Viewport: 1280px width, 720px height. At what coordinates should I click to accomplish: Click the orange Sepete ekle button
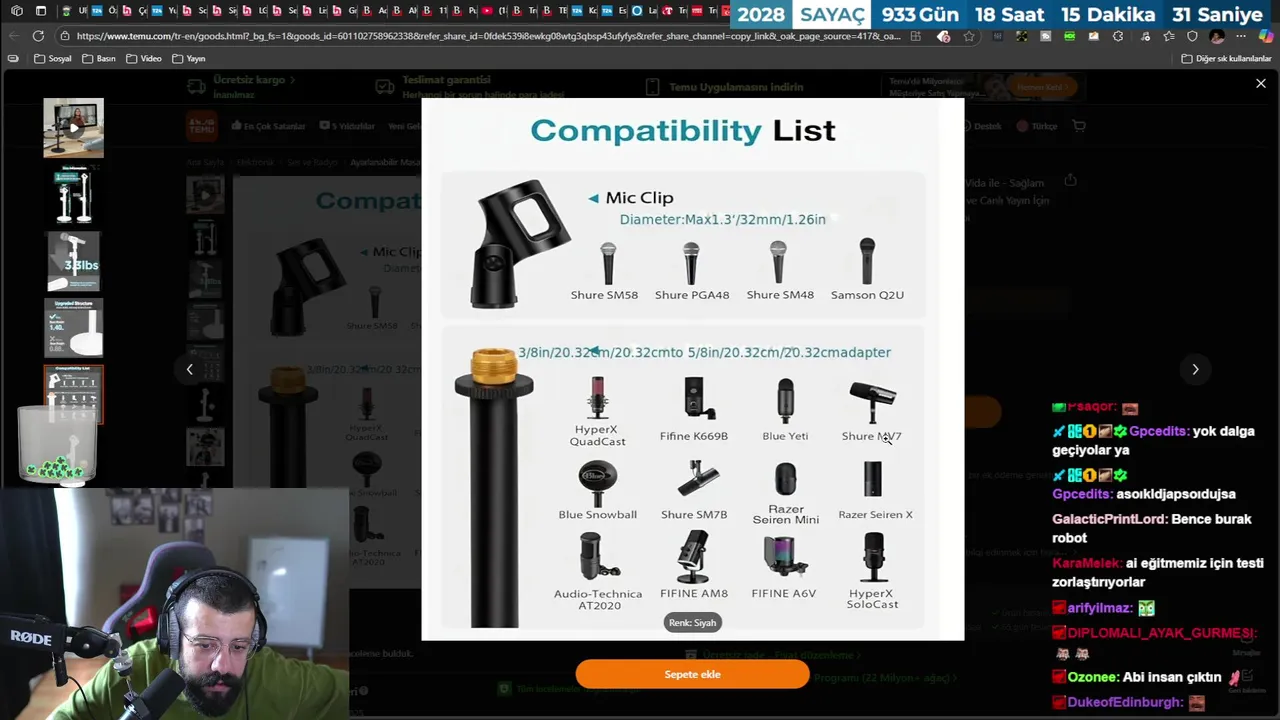pos(692,674)
